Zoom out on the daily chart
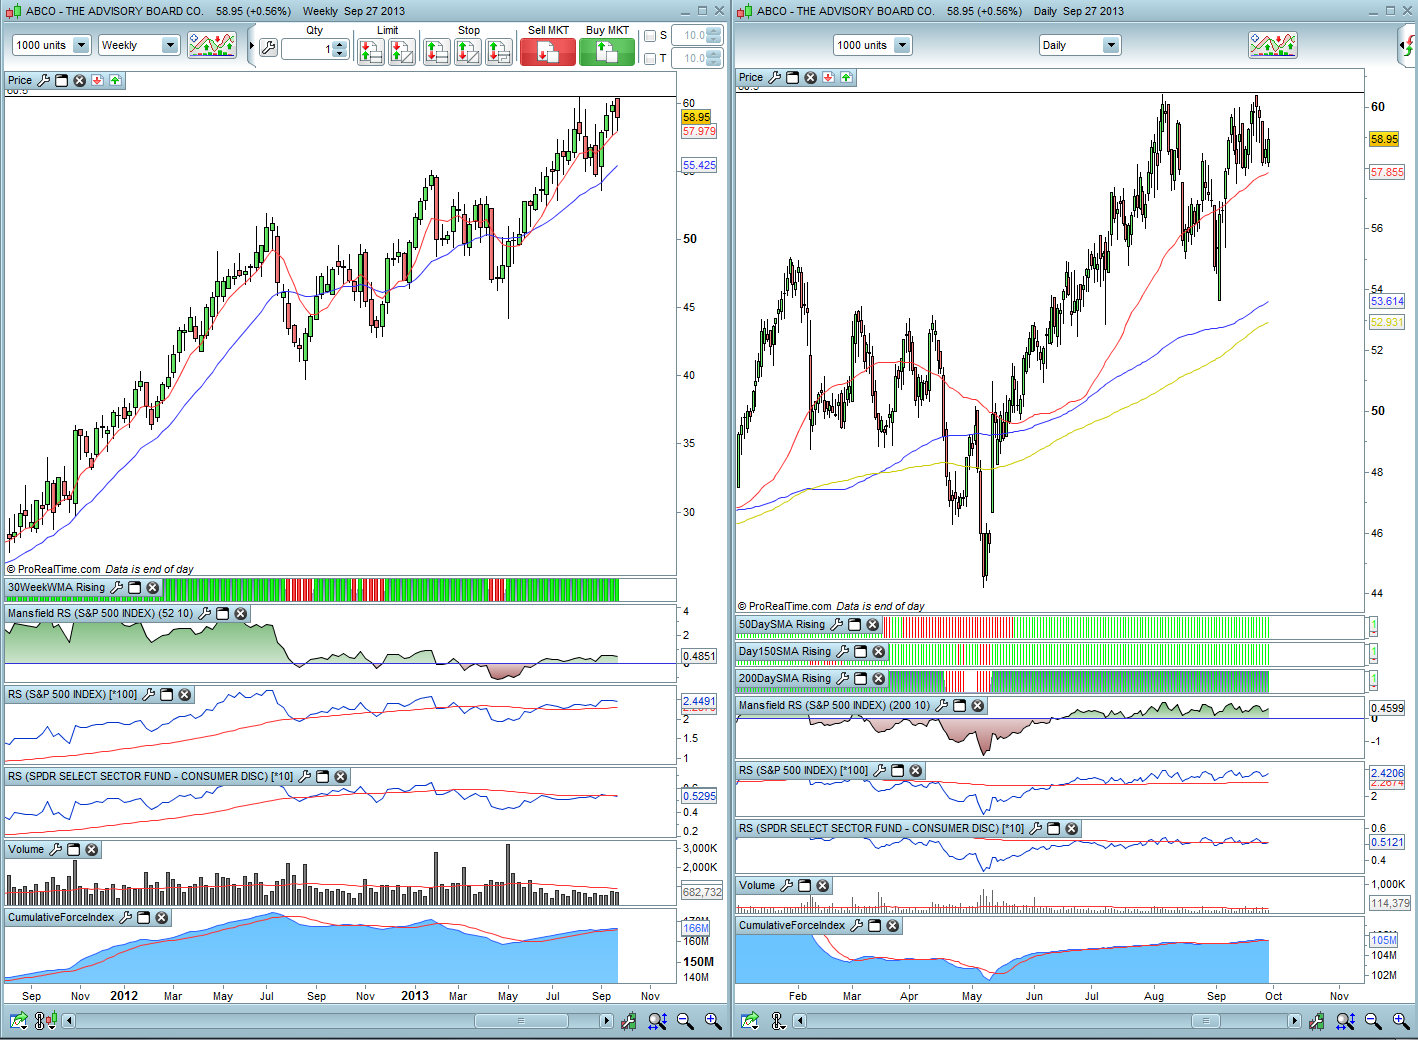Image resolution: width=1418 pixels, height=1040 pixels. point(1373,1021)
